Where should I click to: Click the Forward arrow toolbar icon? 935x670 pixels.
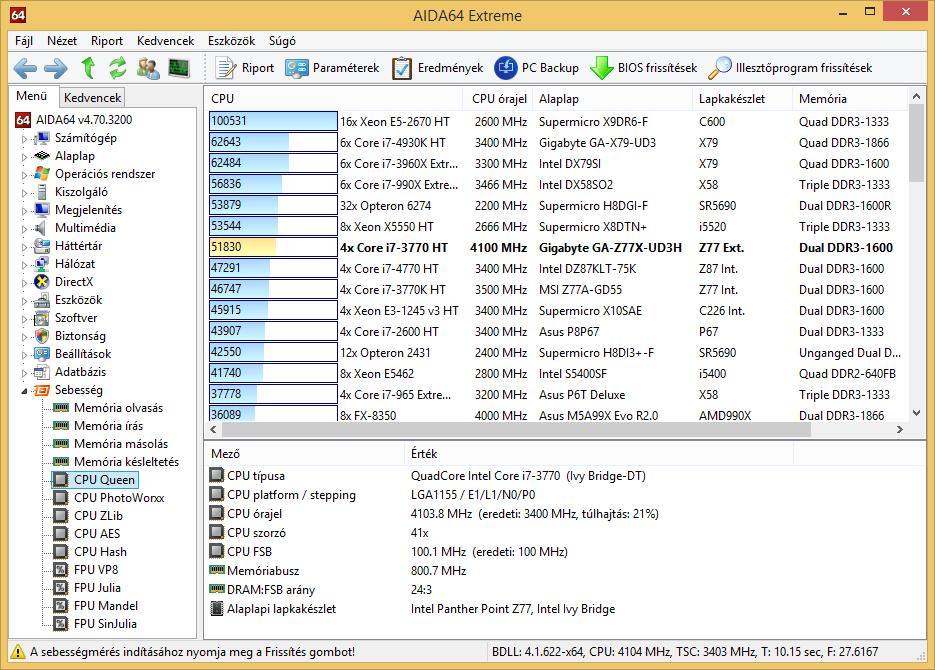click(x=56, y=68)
